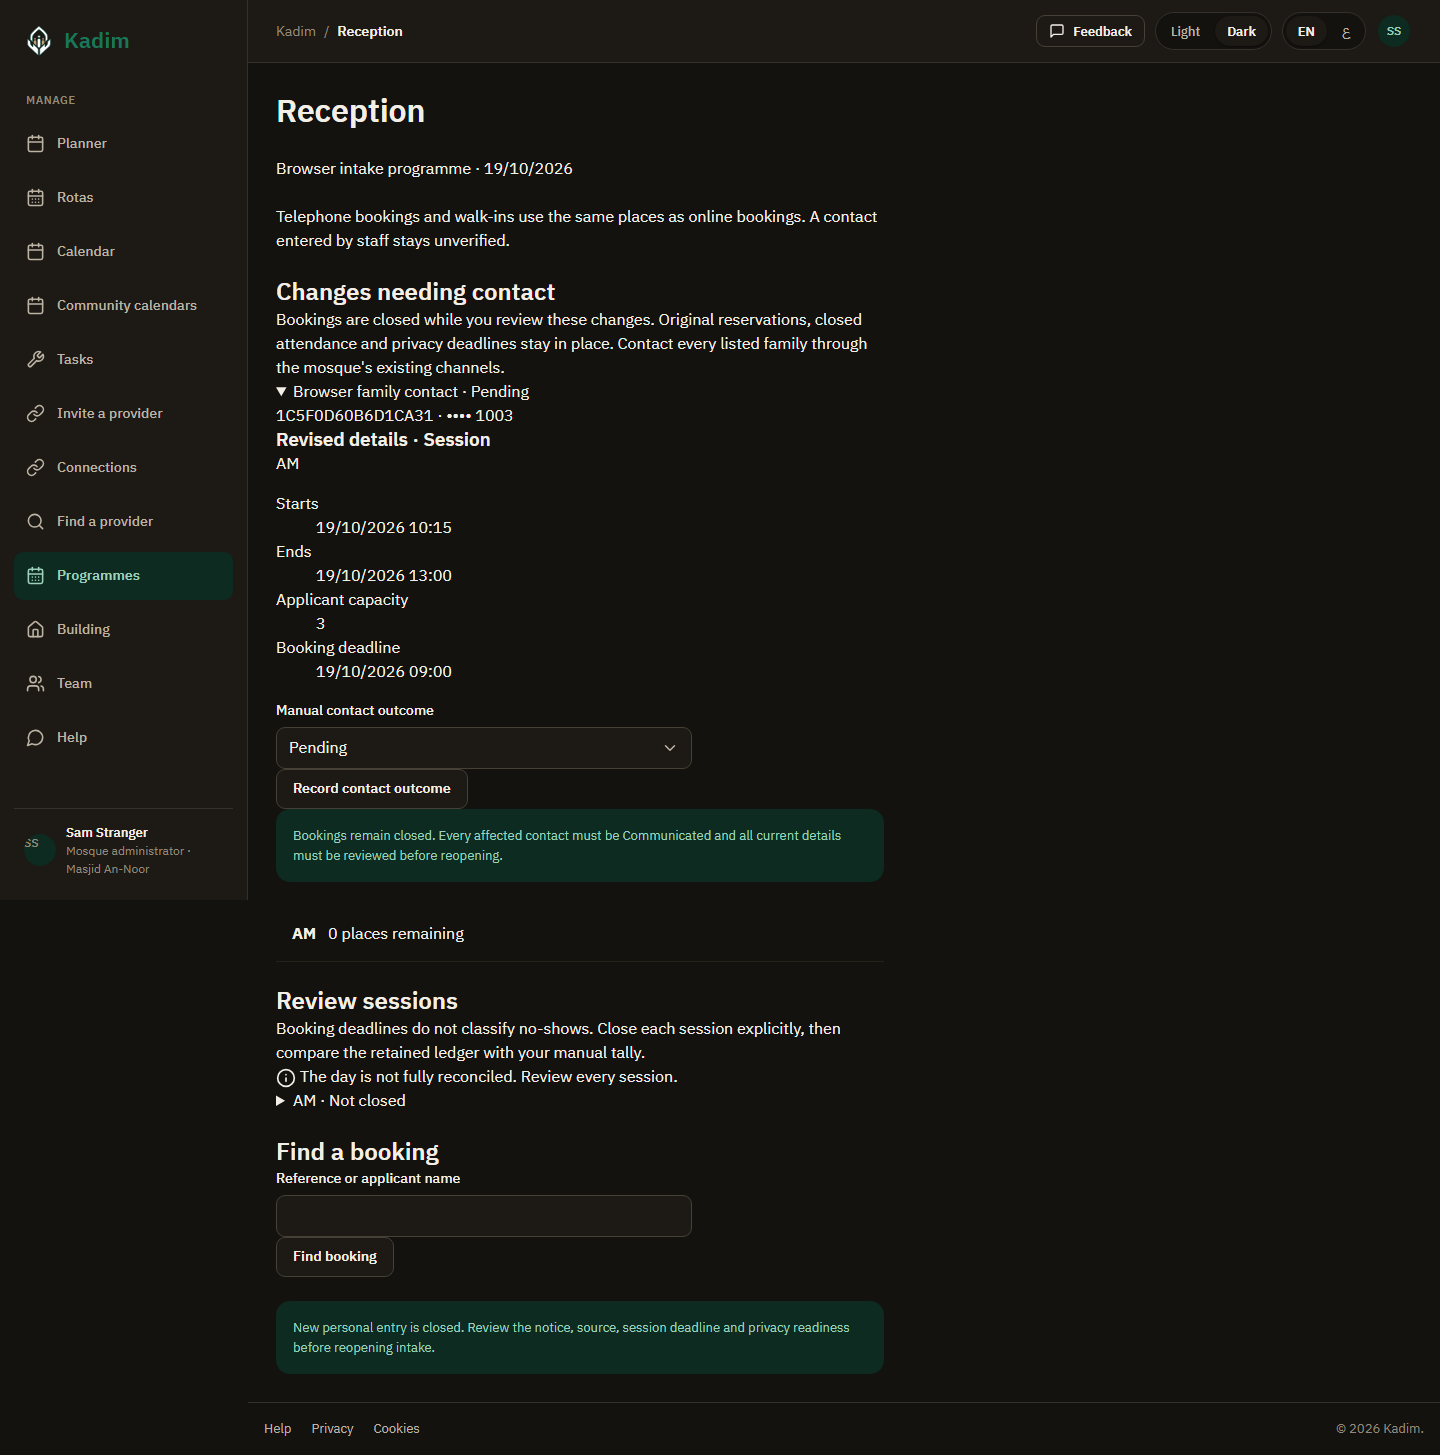Expand the AM · Not closed session
Screen dimensions: 1440x1455
click(x=341, y=1101)
